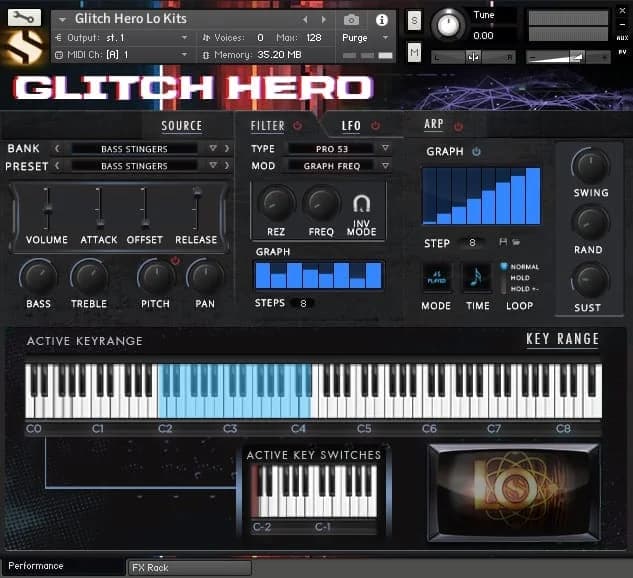Go to next instrument preset arrow
The height and width of the screenshot is (578, 633).
[x=323, y=19]
